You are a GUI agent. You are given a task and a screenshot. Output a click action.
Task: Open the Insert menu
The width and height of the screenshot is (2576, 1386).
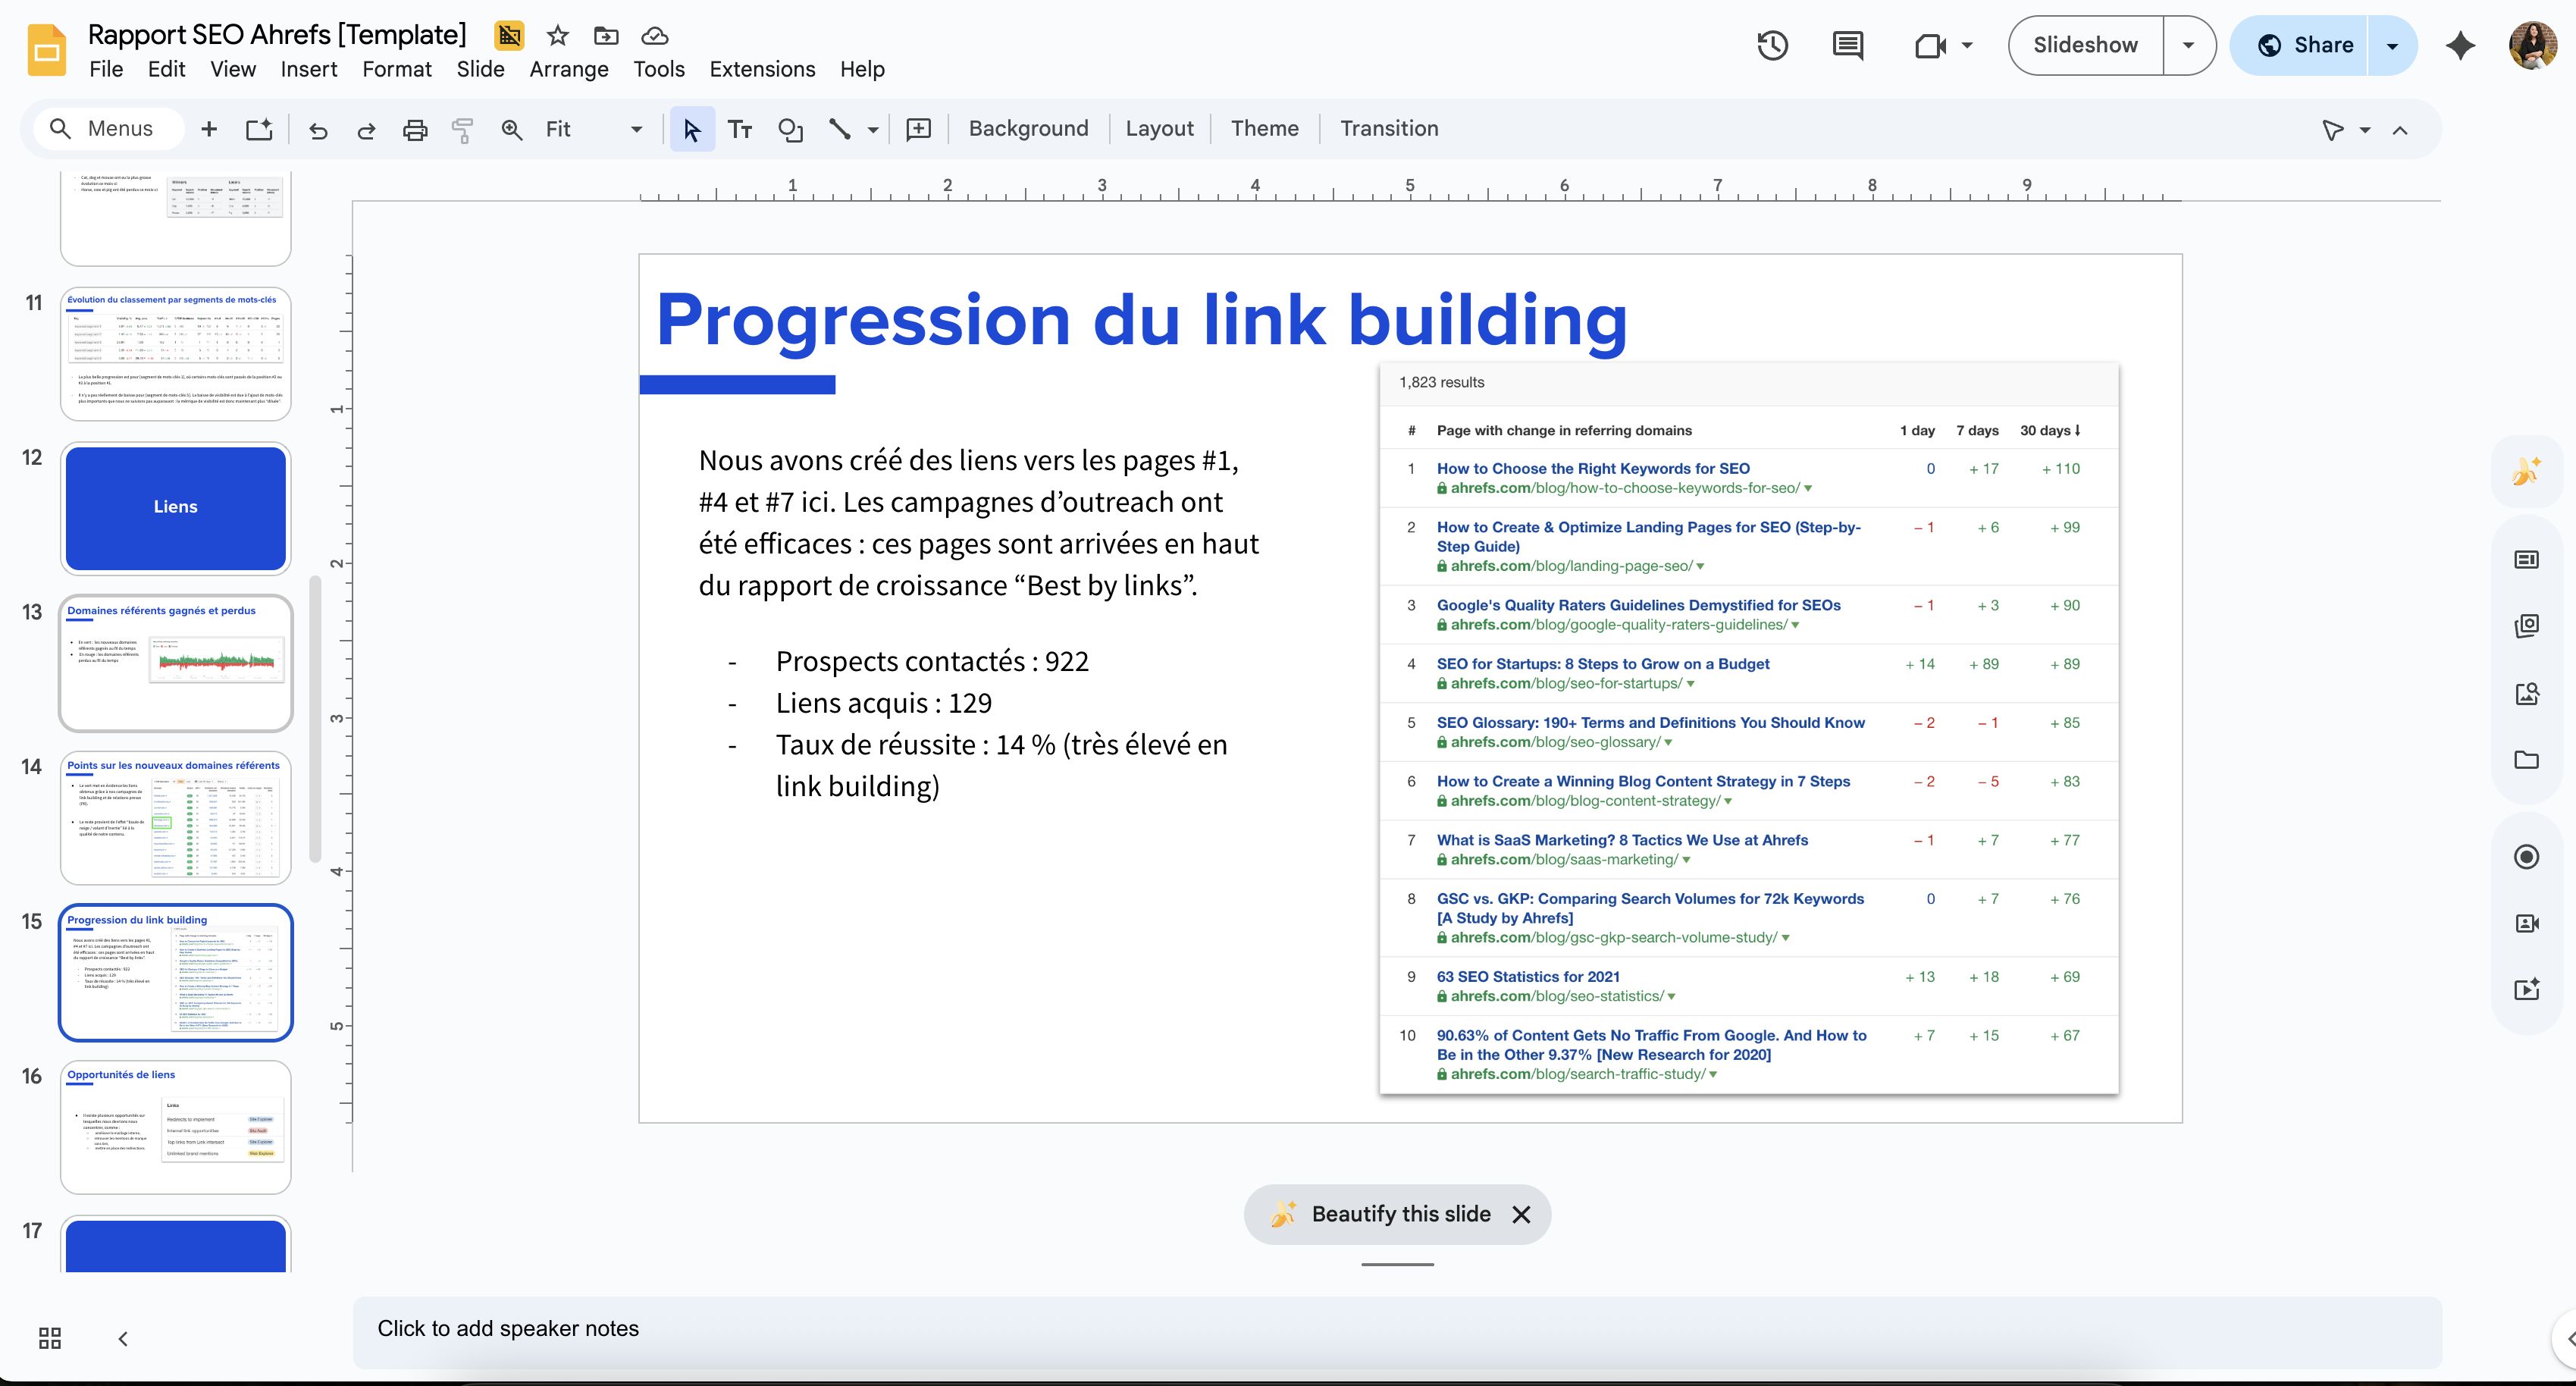(309, 68)
